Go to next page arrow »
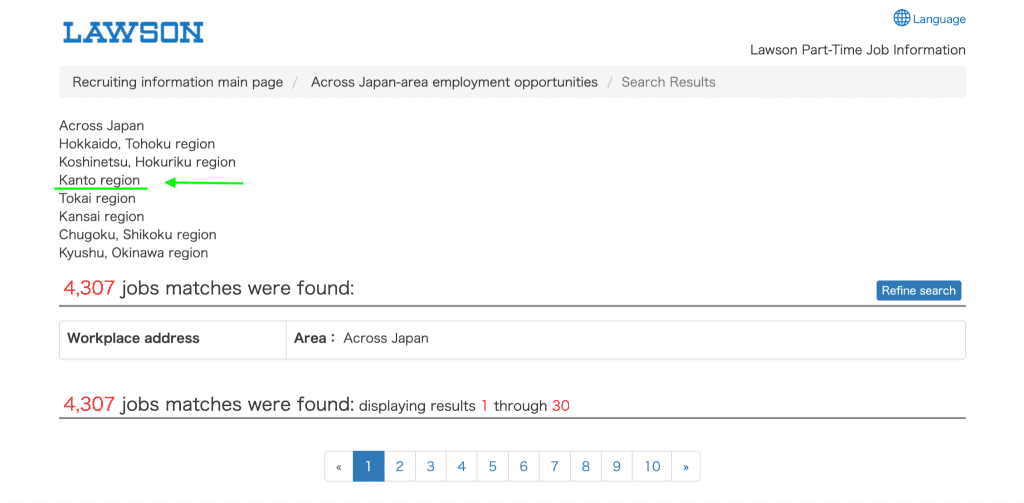The image size is (1024, 503). pos(686,466)
